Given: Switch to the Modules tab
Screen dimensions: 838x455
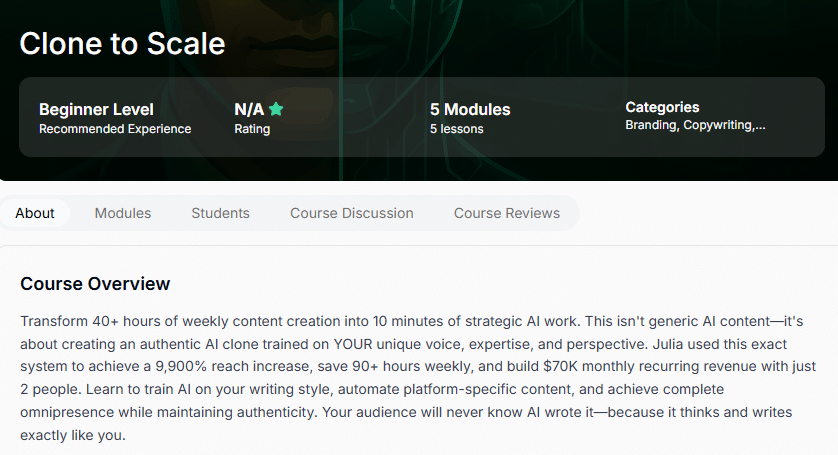Looking at the screenshot, I should (123, 213).
